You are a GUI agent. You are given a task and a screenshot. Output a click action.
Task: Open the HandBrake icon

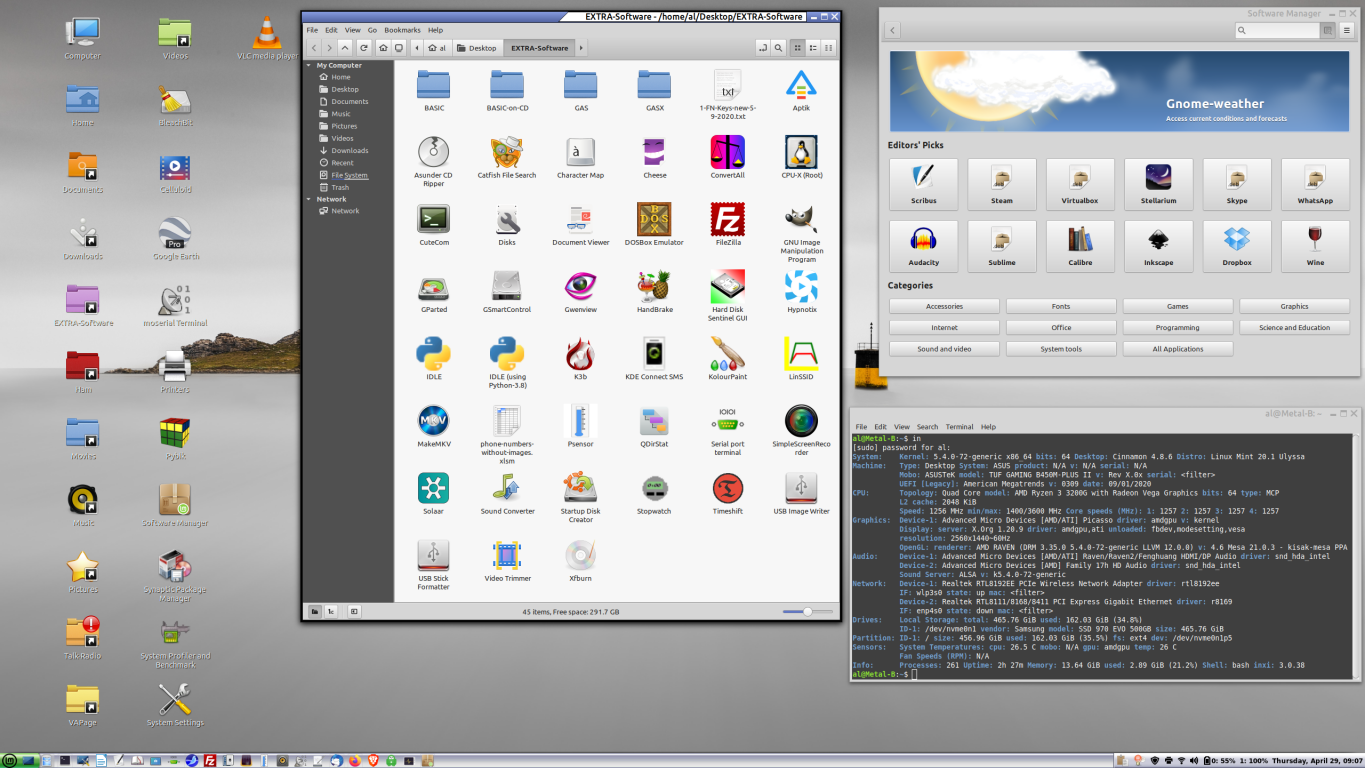pyautogui.click(x=654, y=286)
